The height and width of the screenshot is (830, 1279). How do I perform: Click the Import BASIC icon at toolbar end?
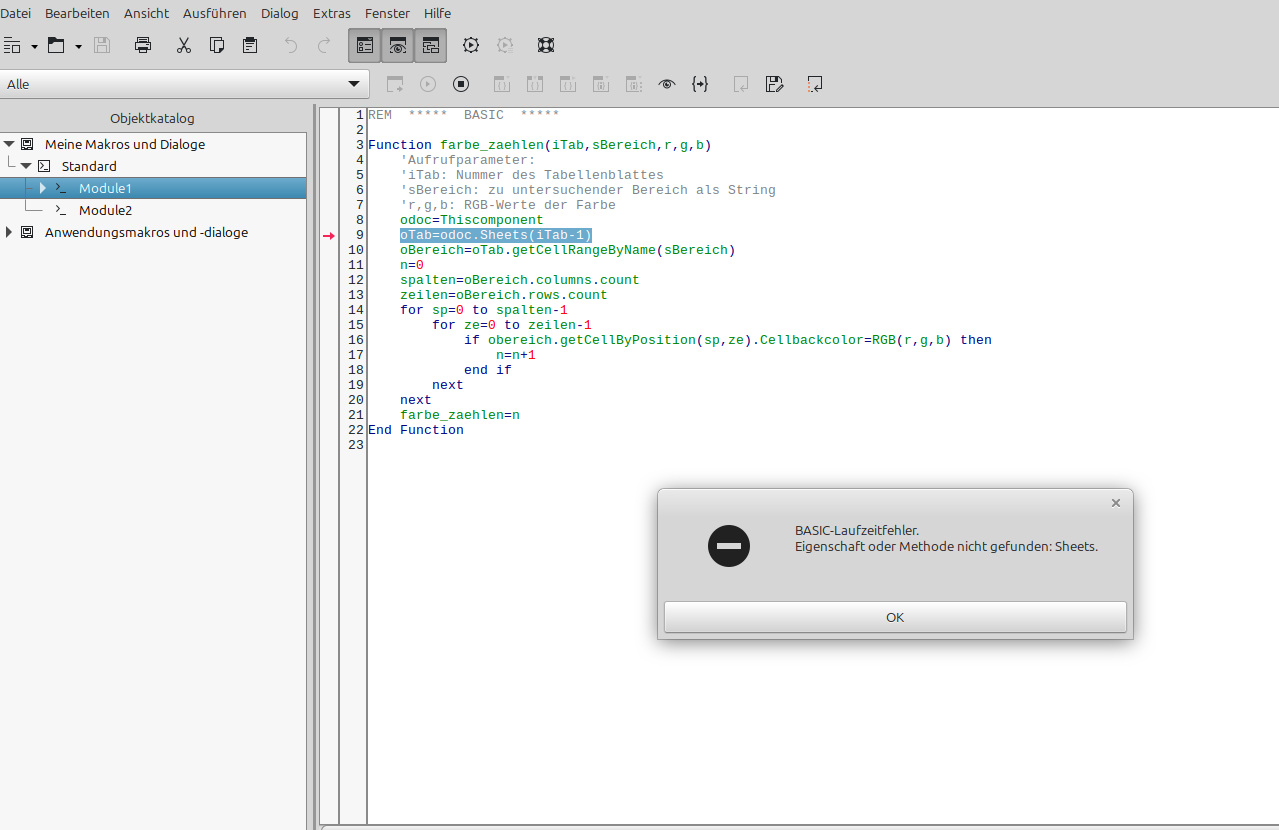815,85
